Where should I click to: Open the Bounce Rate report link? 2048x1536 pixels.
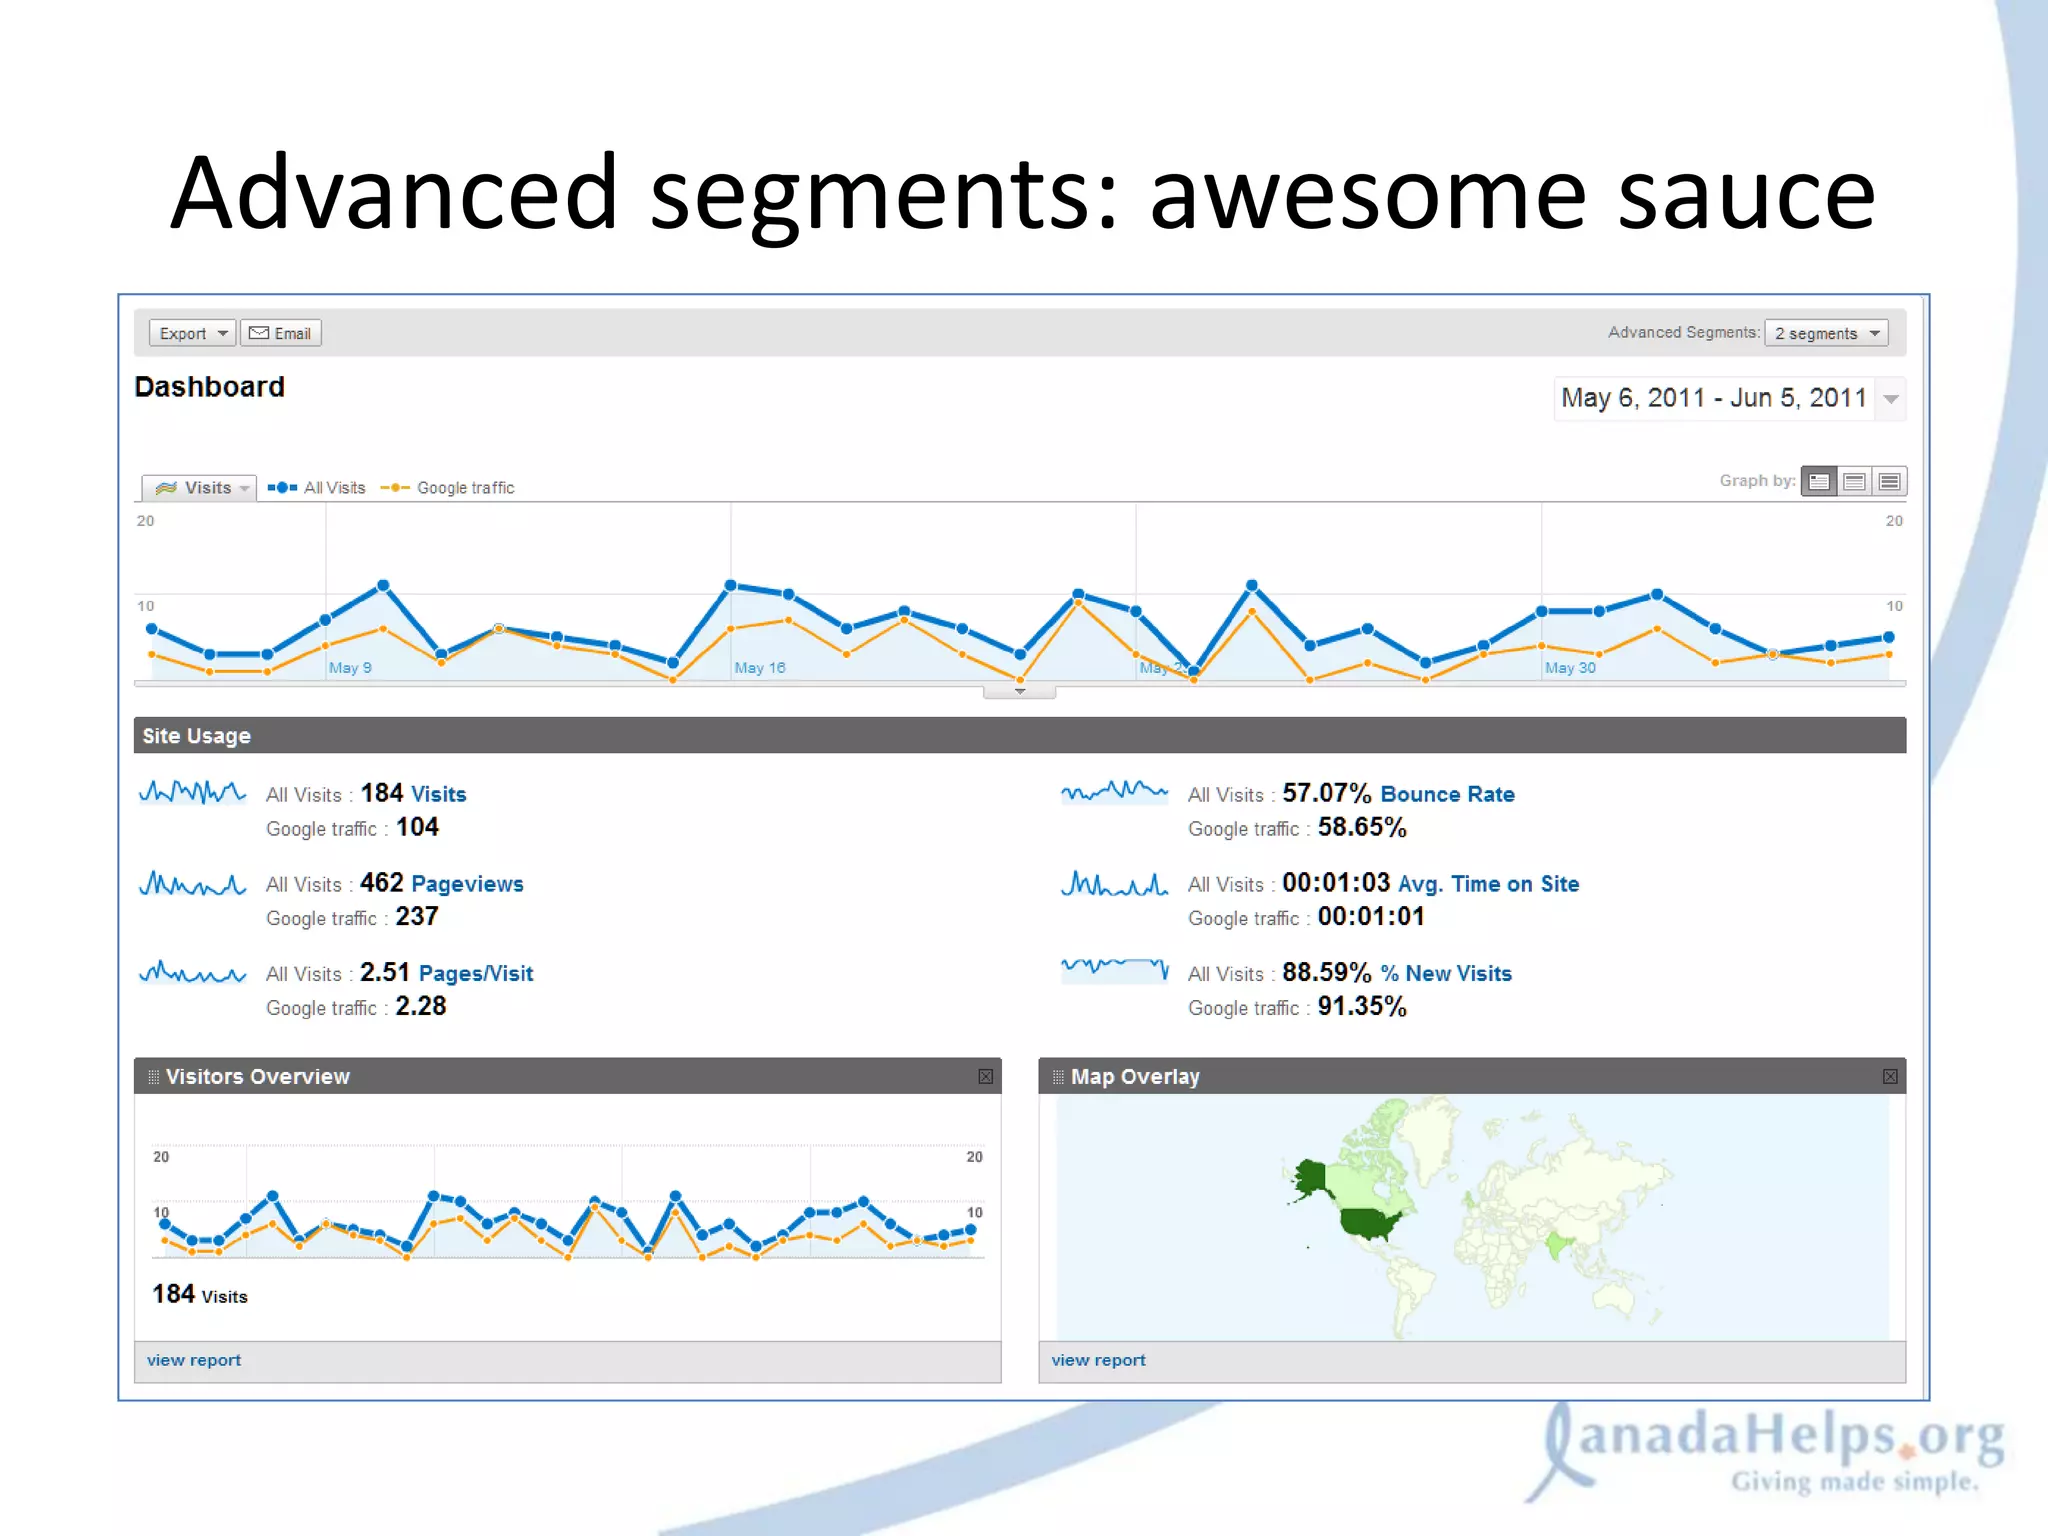(x=1447, y=794)
